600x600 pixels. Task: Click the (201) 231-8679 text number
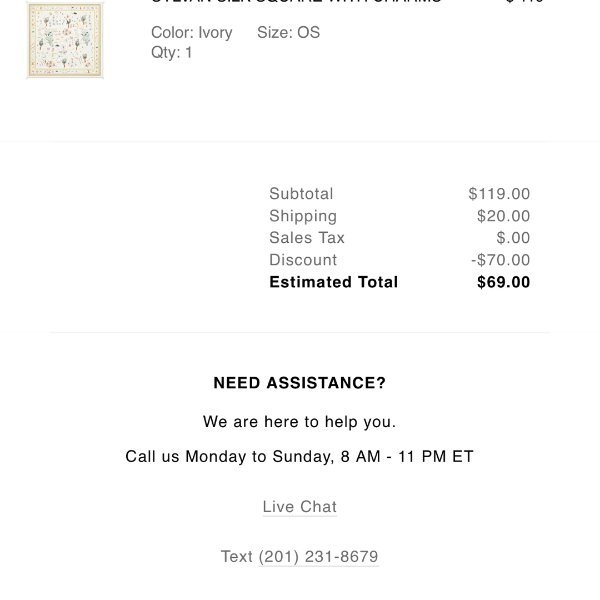[318, 557]
